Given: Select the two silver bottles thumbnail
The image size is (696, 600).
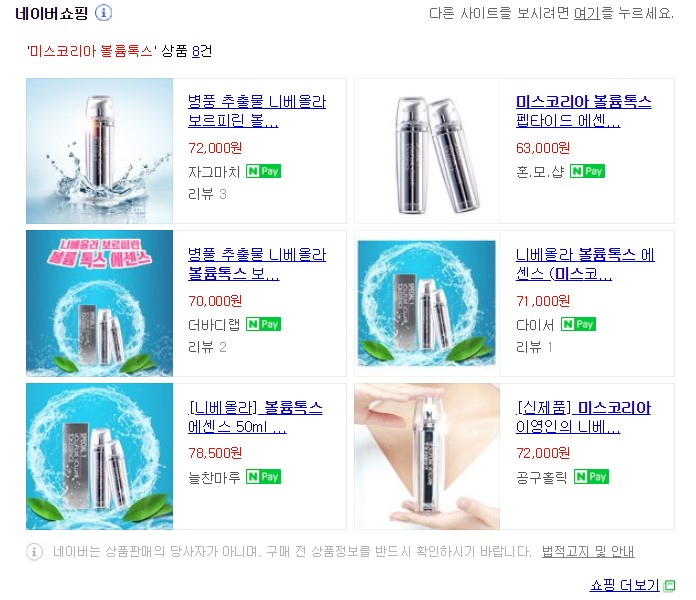Looking at the screenshot, I should (427, 151).
